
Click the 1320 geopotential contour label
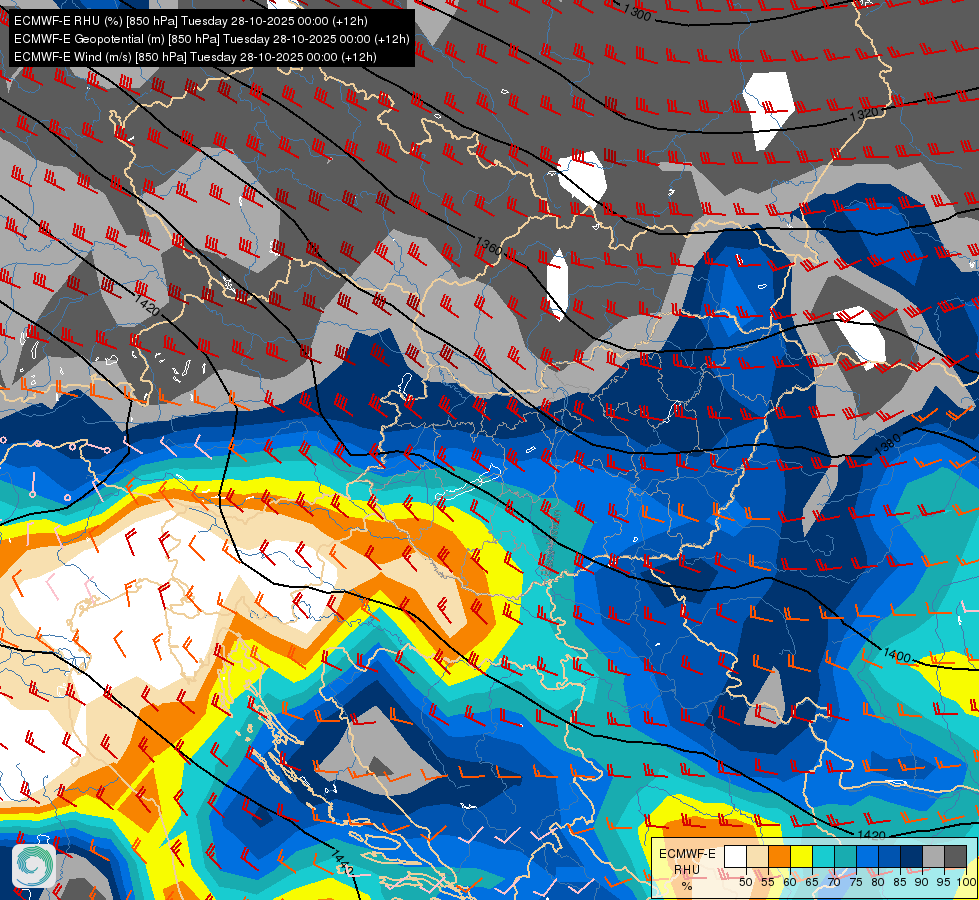pyautogui.click(x=864, y=114)
